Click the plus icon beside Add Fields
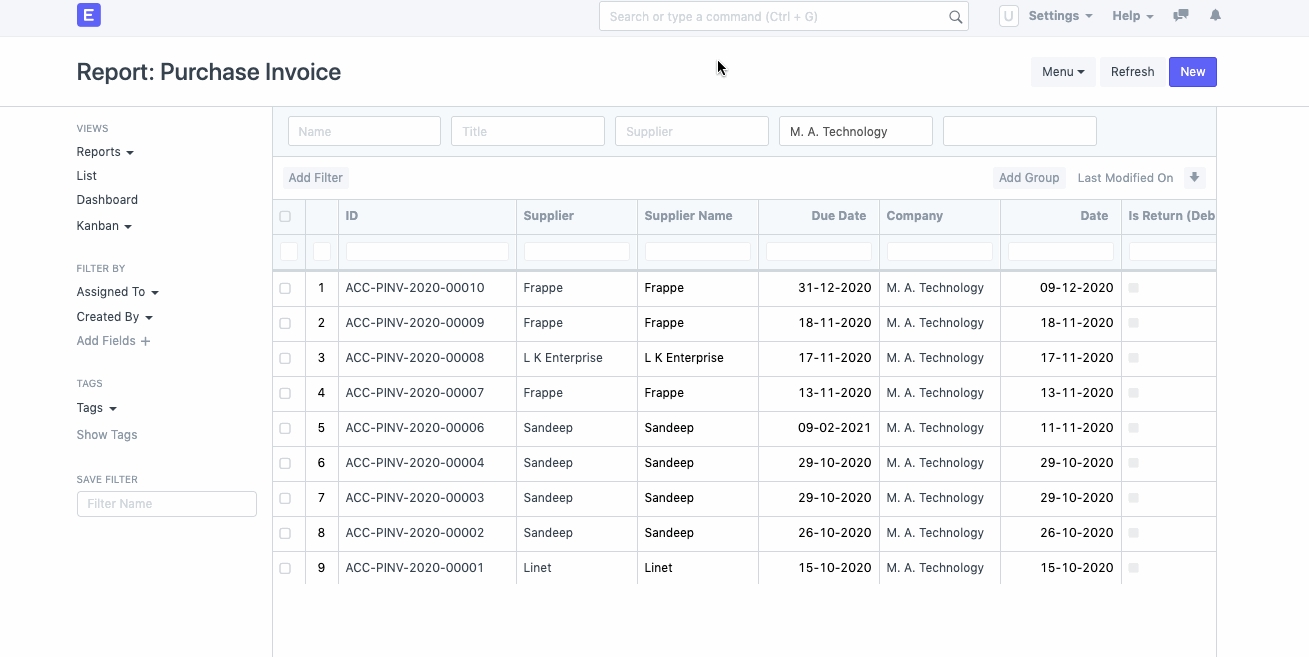1309x657 pixels. click(145, 341)
